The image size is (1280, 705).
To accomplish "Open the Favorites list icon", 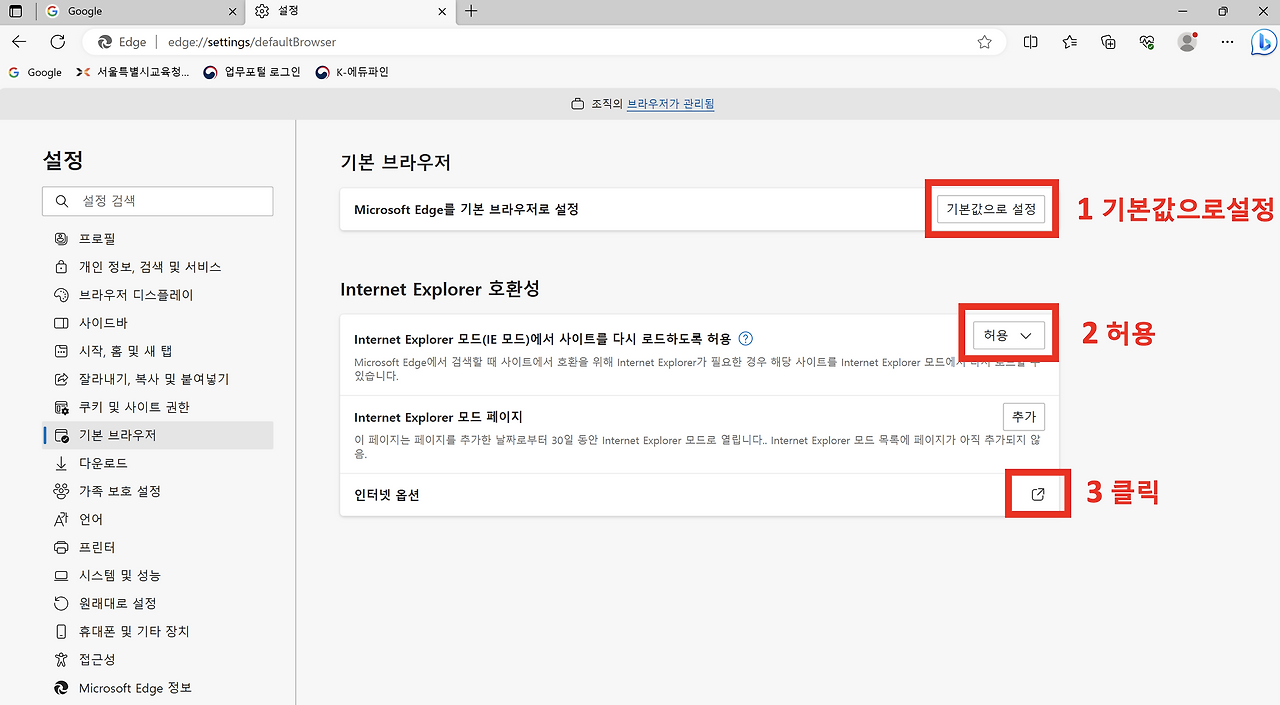I will coord(1070,42).
